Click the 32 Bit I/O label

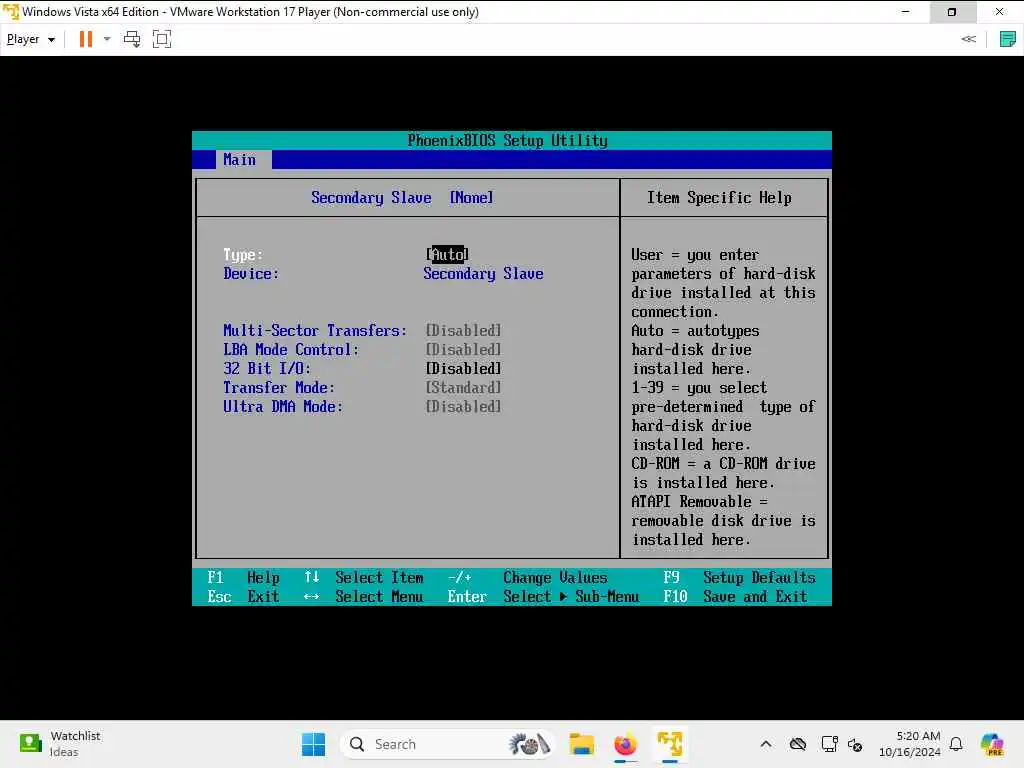266,368
